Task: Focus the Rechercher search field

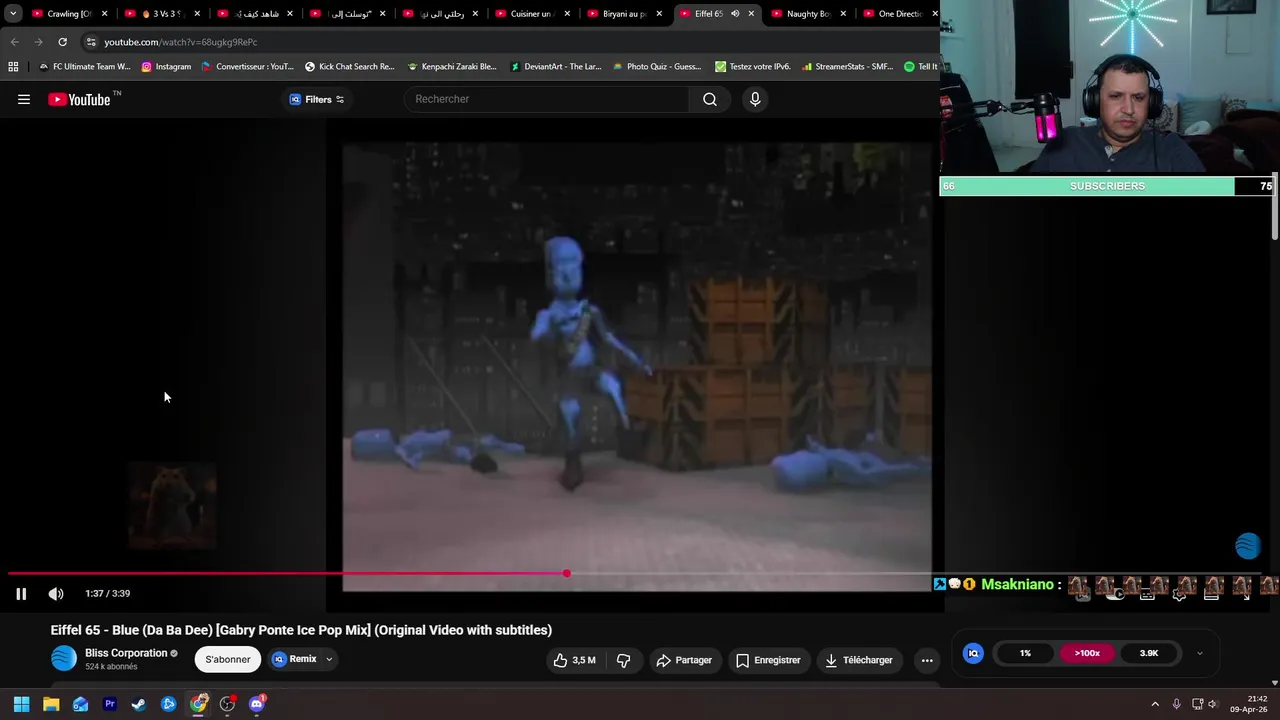Action: 547,99
